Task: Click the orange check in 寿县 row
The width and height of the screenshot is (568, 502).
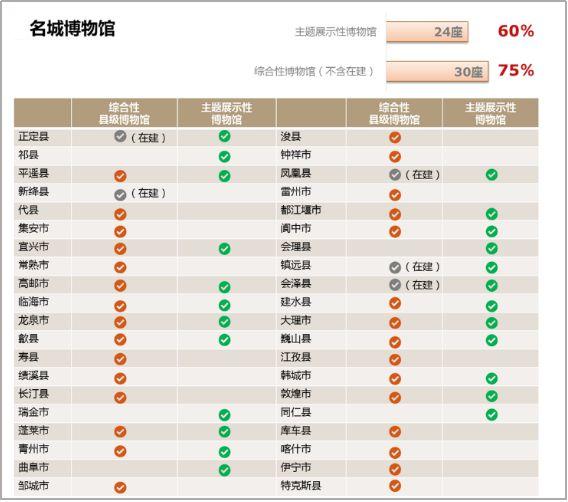Action: point(120,359)
